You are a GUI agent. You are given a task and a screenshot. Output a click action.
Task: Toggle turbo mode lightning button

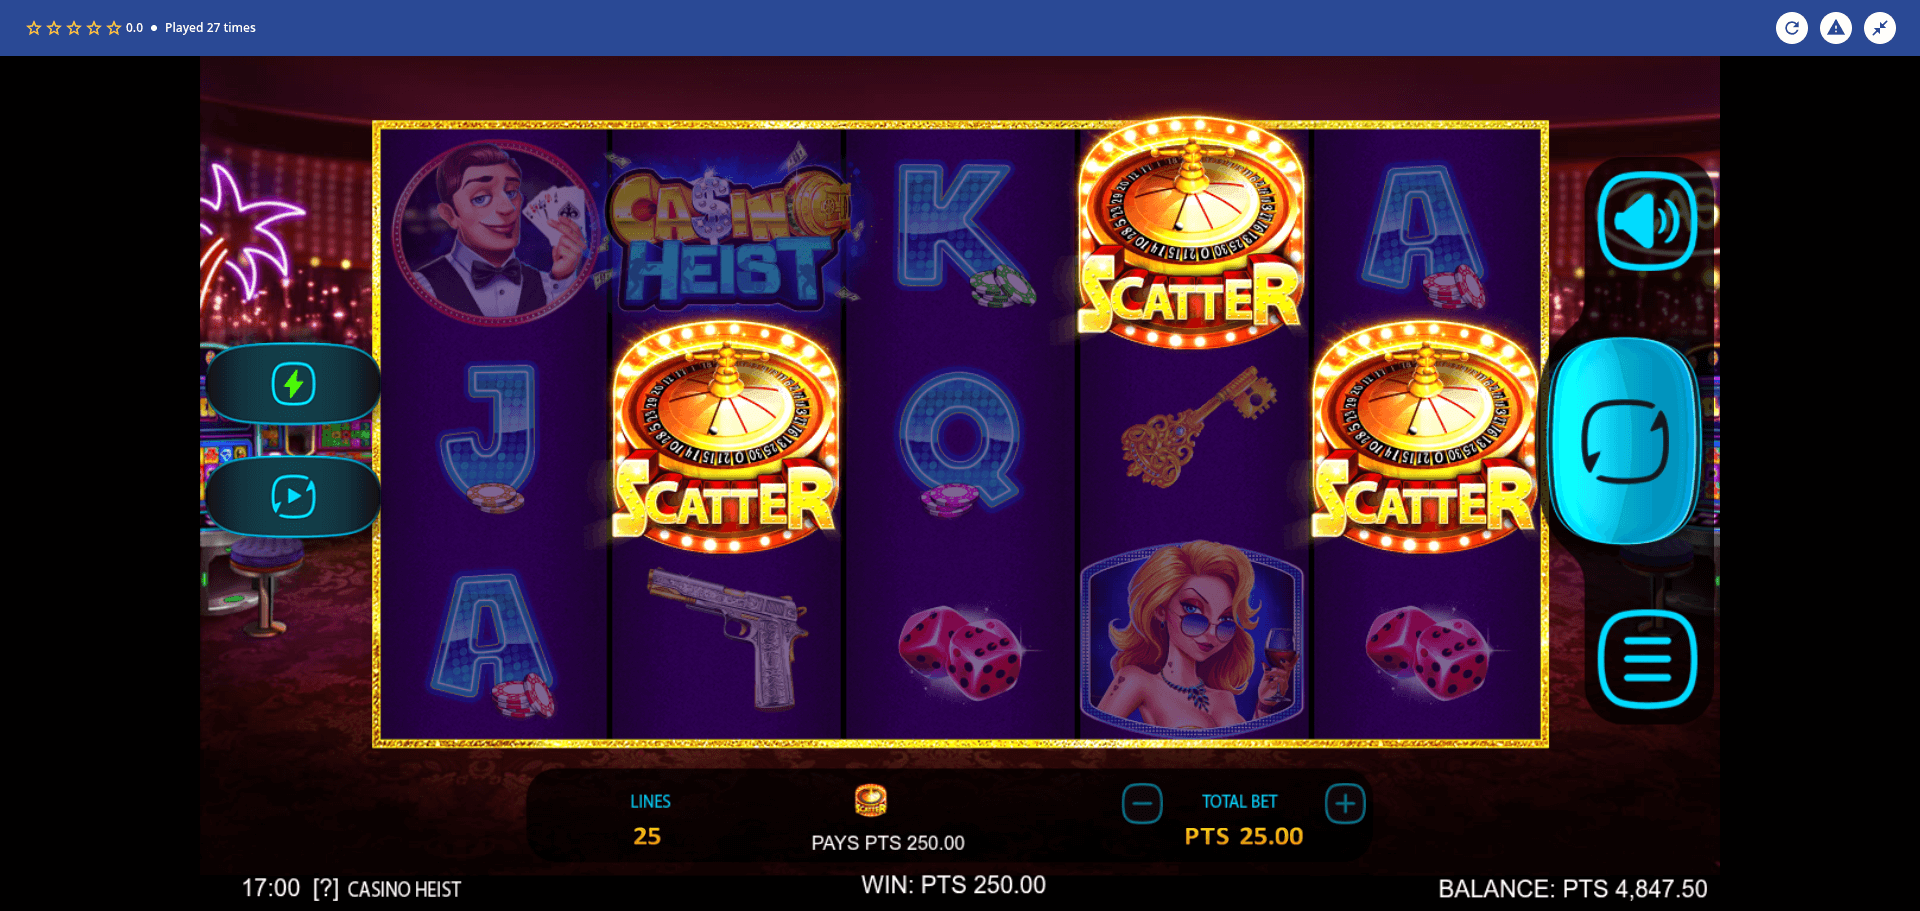coord(293,384)
